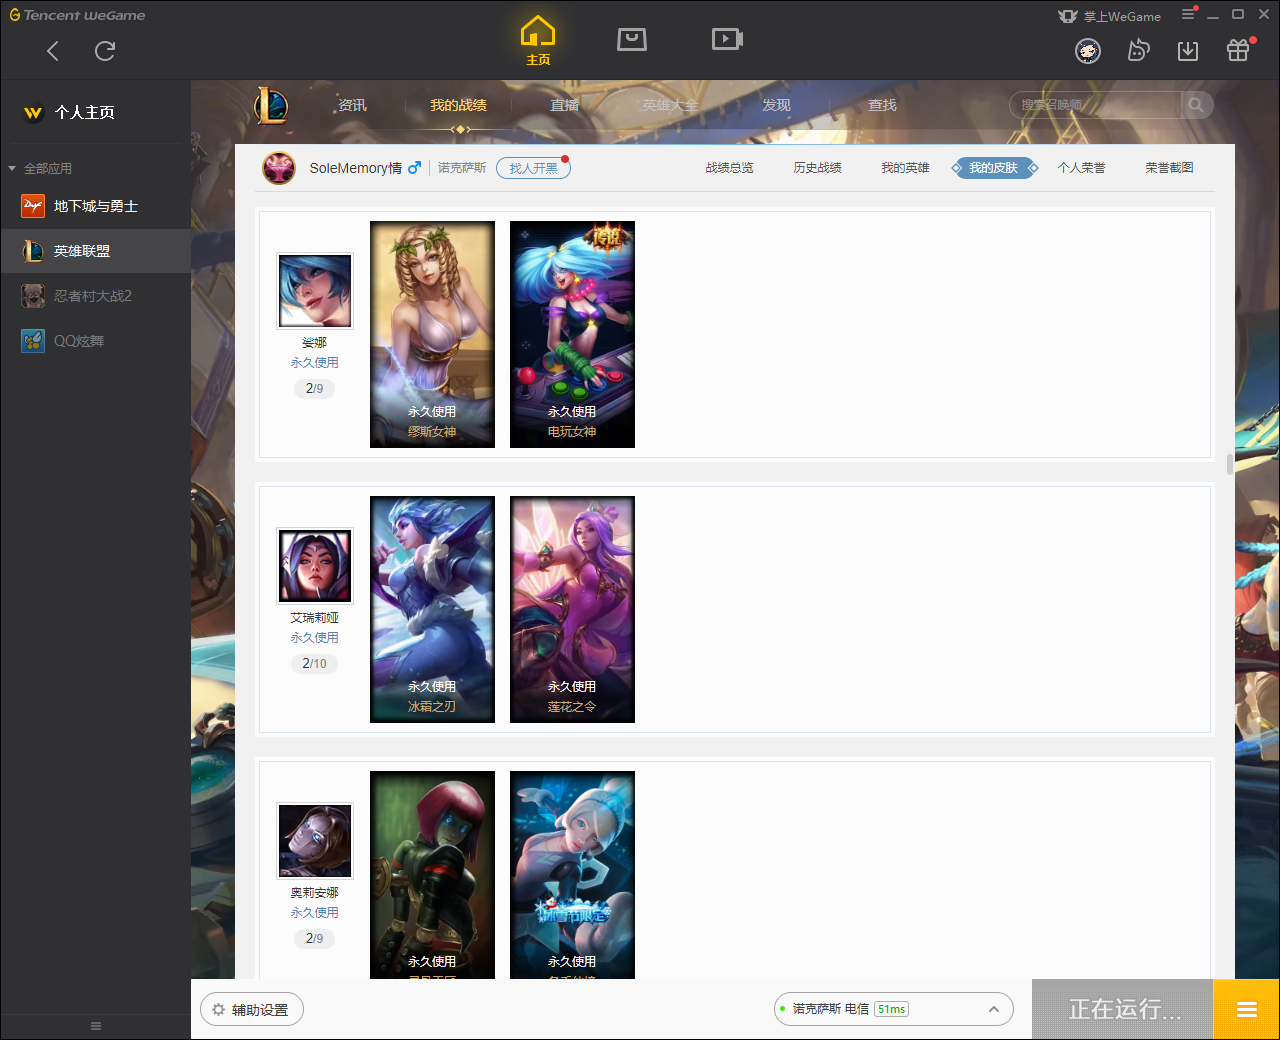Switch to the 英雄大全 tab
1280x1040 pixels.
670,105
